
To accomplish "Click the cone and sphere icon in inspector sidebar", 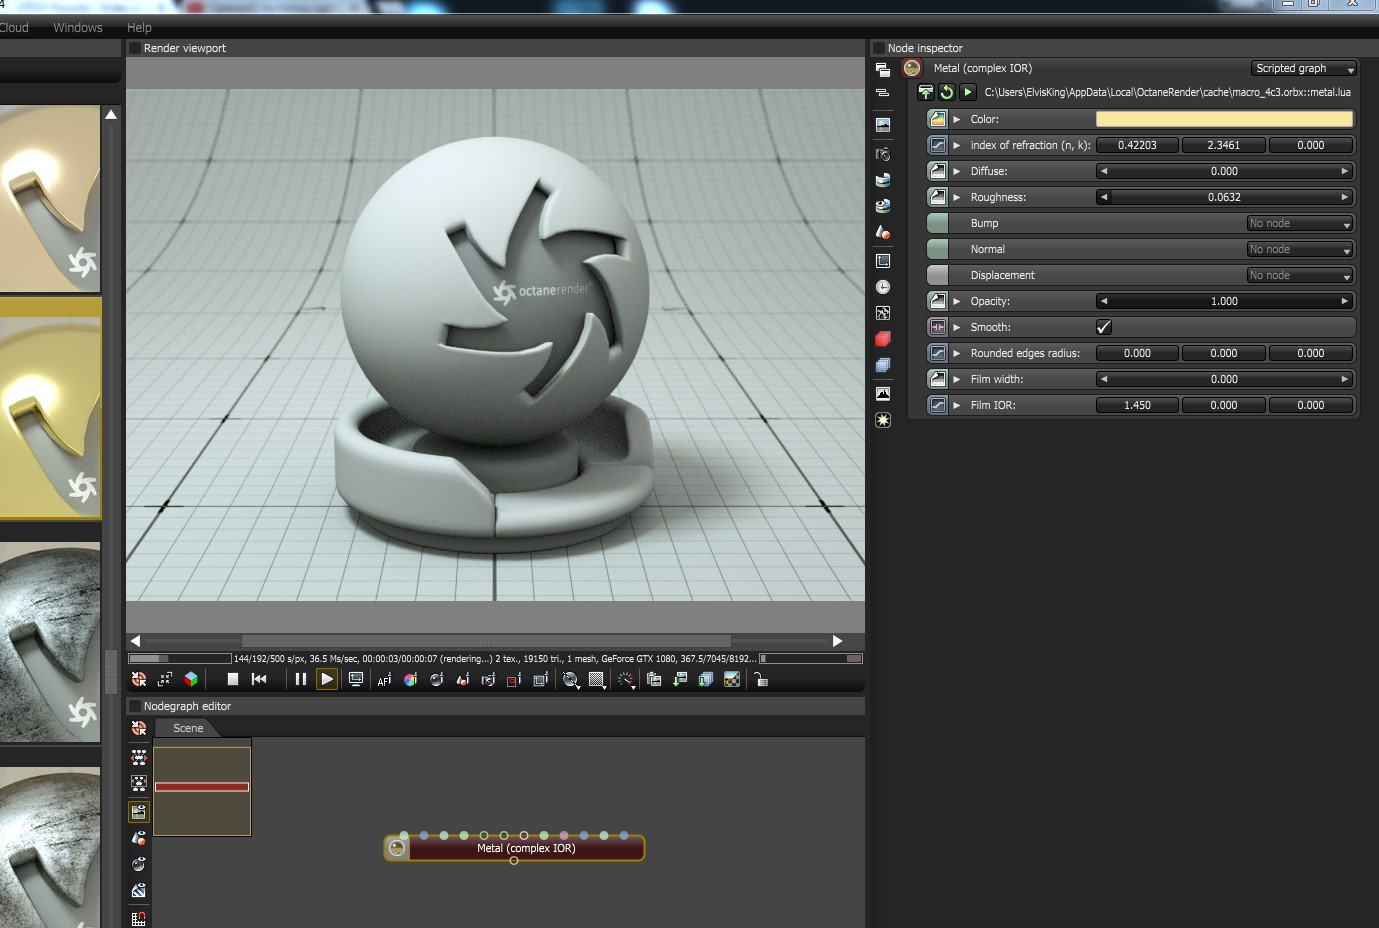I will [x=883, y=232].
